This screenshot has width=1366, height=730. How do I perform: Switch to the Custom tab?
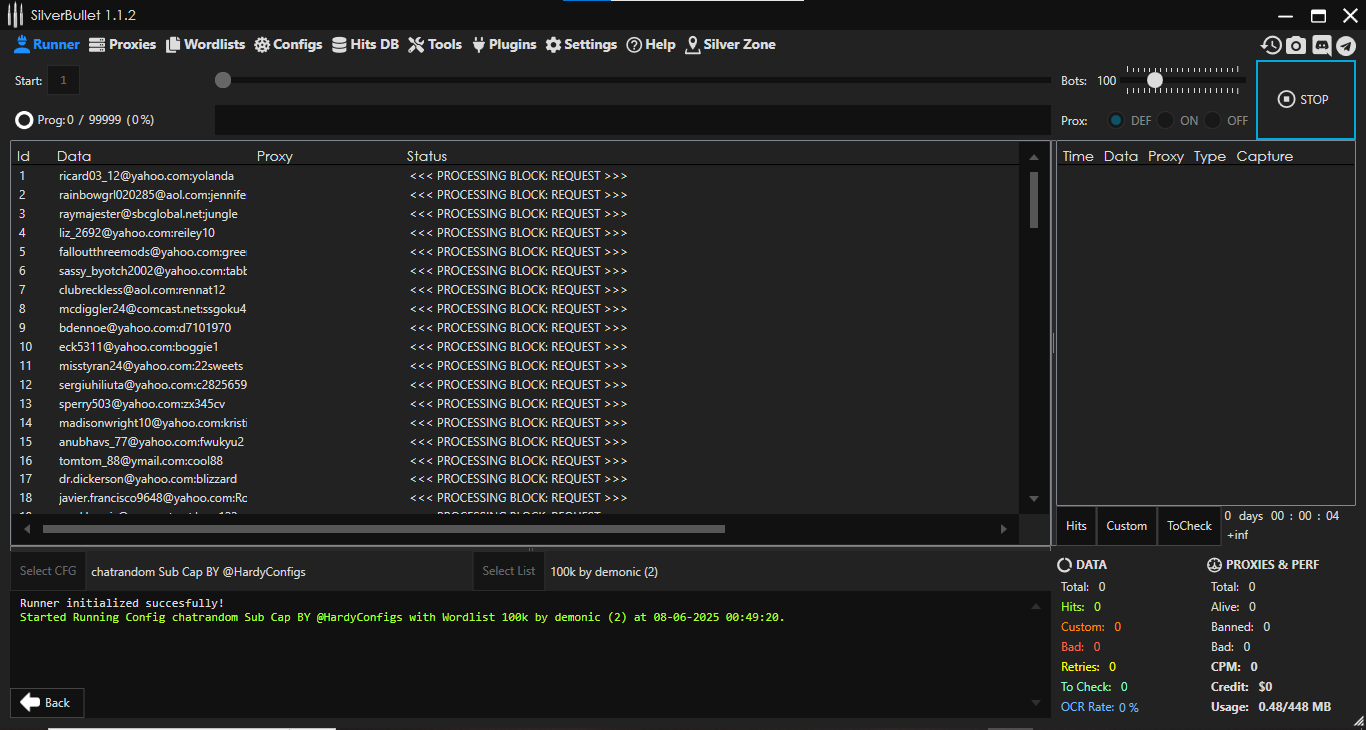click(x=1127, y=526)
